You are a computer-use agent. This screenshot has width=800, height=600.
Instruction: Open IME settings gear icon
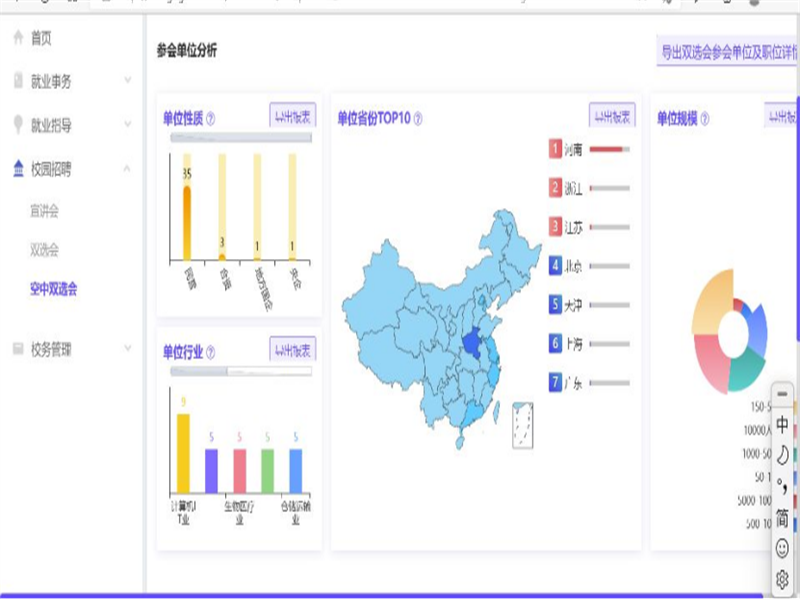click(782, 578)
